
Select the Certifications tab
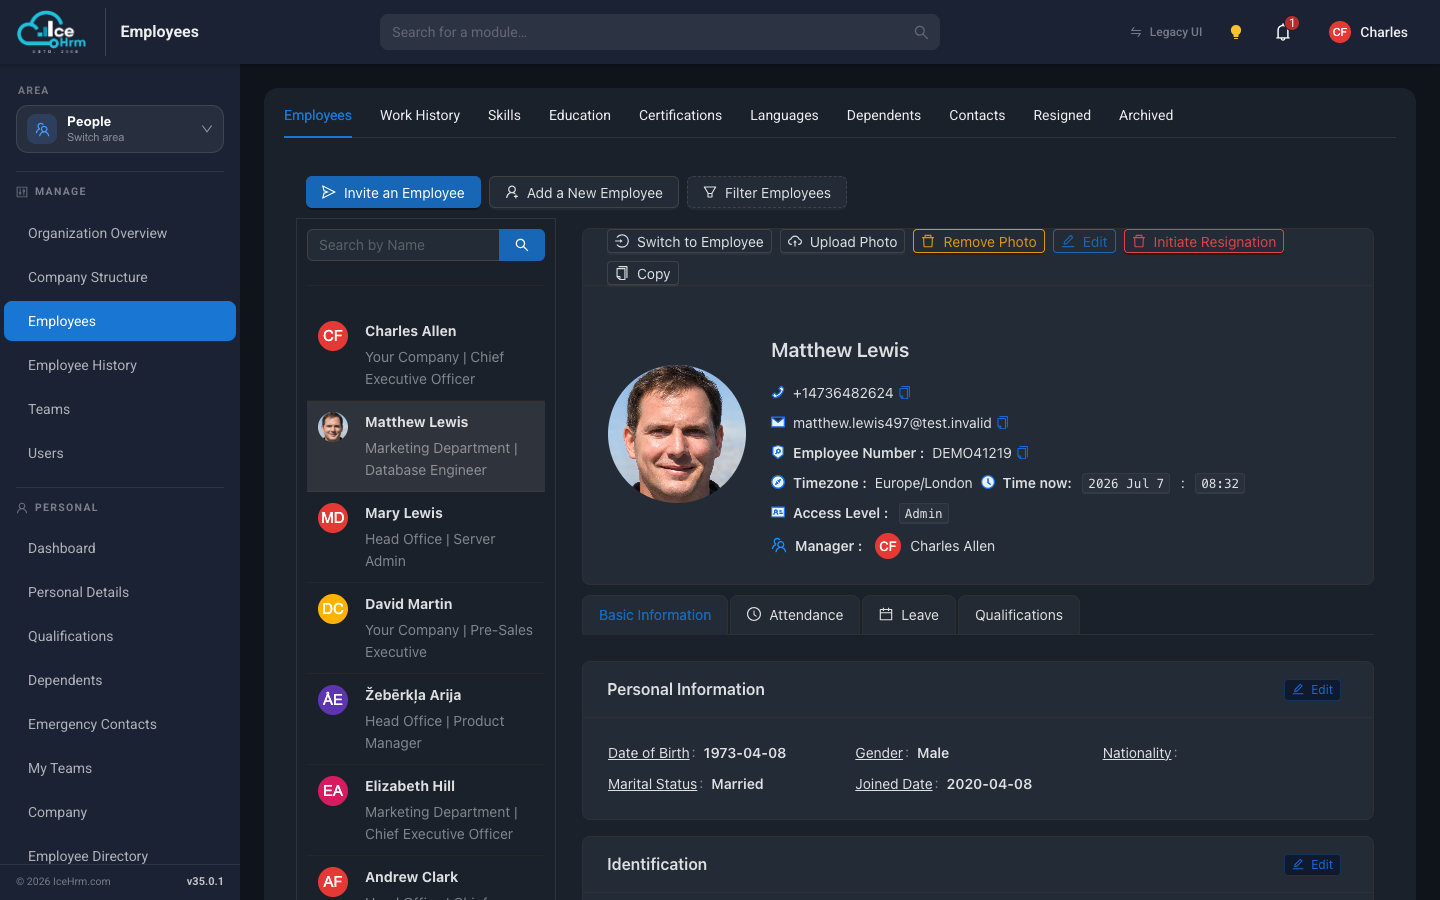click(x=680, y=115)
